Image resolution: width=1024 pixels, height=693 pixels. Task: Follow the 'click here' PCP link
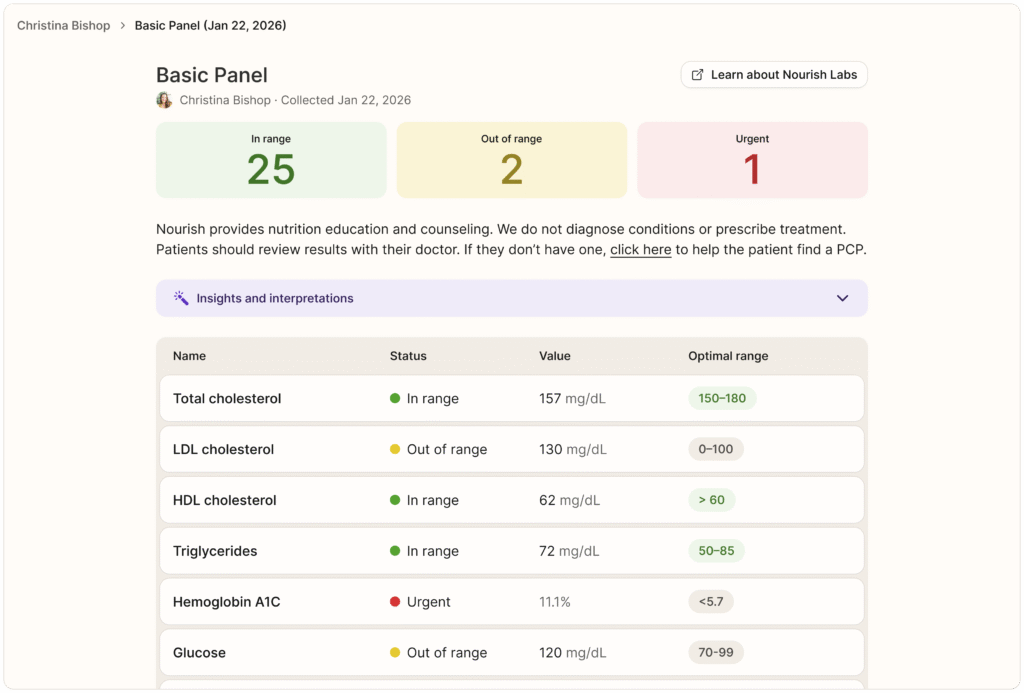640,250
